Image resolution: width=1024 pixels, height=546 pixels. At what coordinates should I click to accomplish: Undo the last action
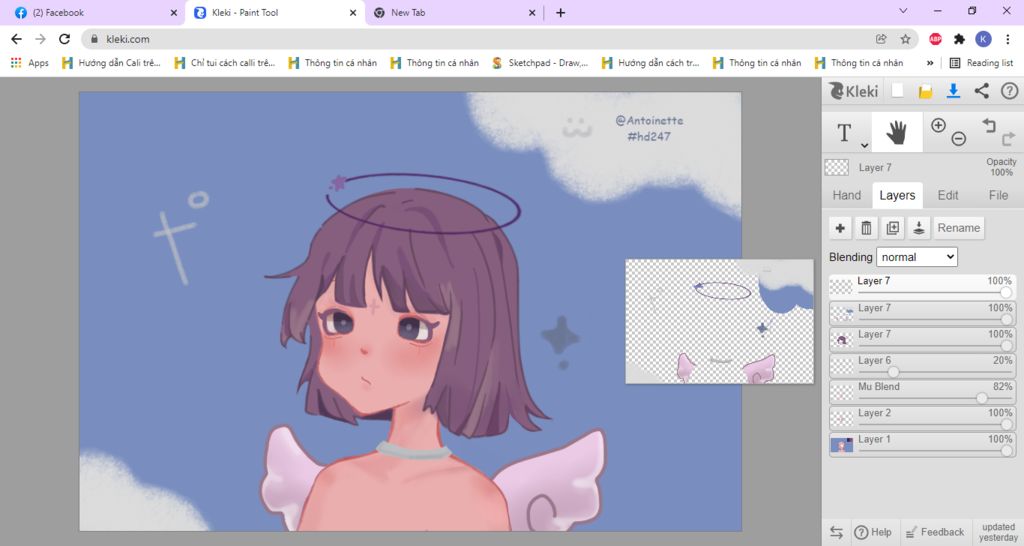pyautogui.click(x=989, y=125)
